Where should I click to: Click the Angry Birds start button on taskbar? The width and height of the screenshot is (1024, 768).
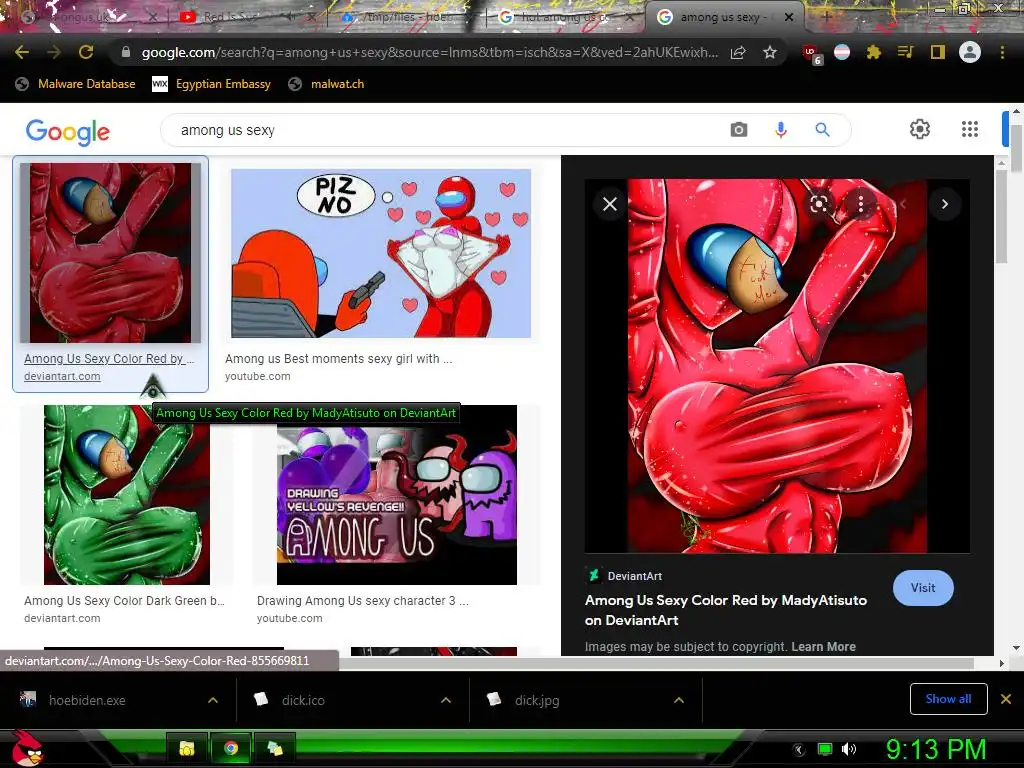coord(27,748)
